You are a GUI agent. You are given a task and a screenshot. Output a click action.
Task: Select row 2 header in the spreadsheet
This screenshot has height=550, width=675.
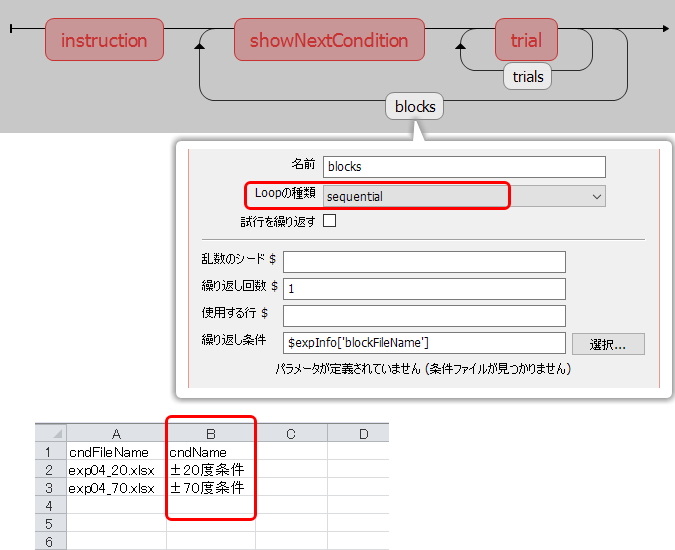50,469
